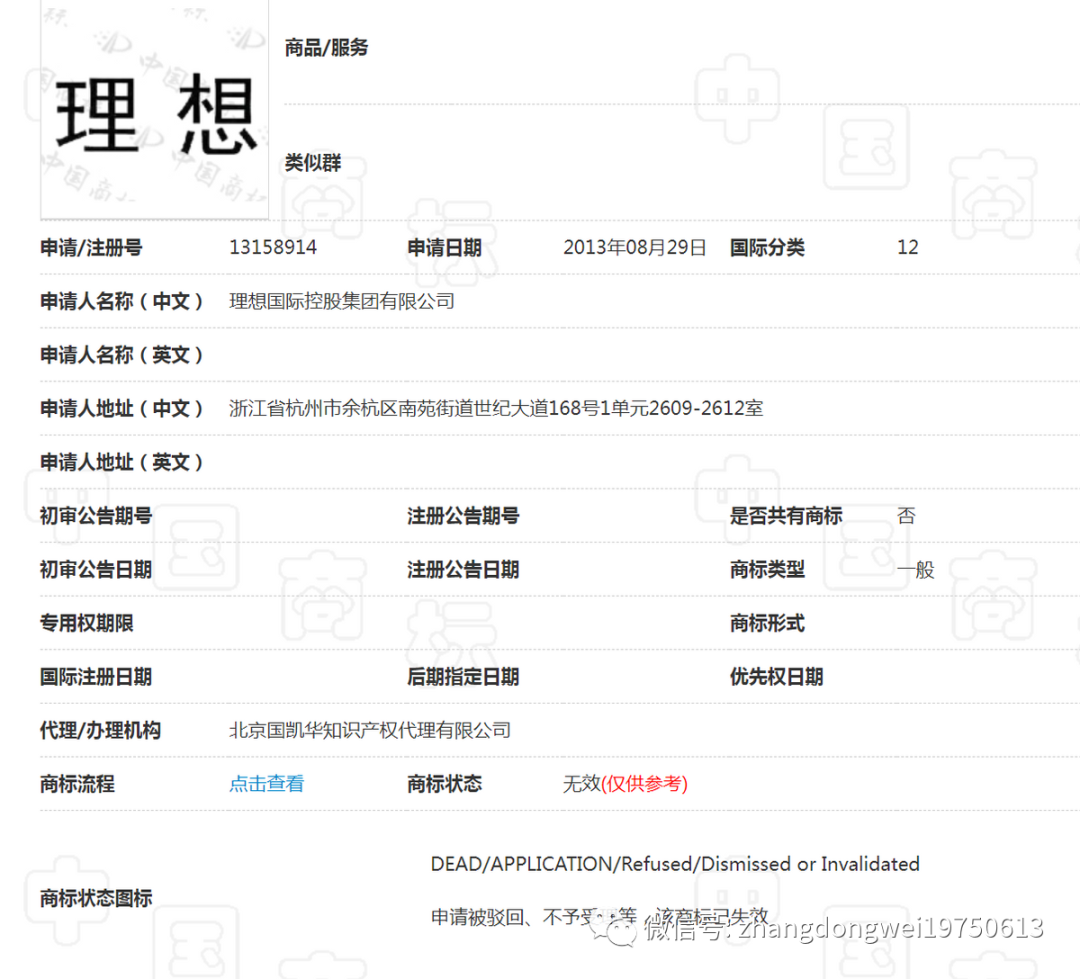1080x979 pixels.
Task: Click the 初审公告日期 label
Action: click(x=96, y=570)
